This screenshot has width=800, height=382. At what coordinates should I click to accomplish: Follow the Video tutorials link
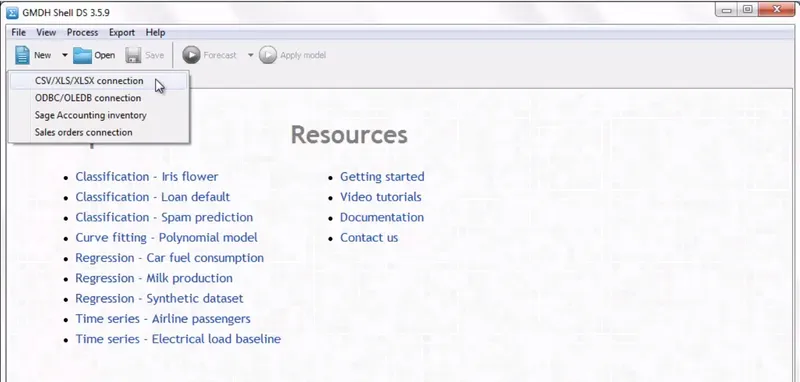pyautogui.click(x=381, y=197)
